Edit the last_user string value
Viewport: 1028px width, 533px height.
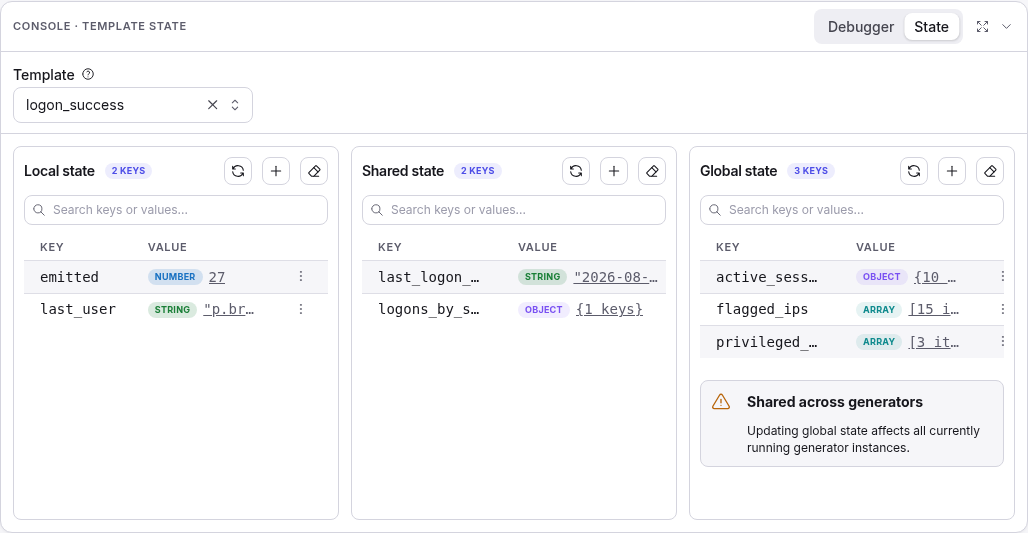tap(229, 309)
